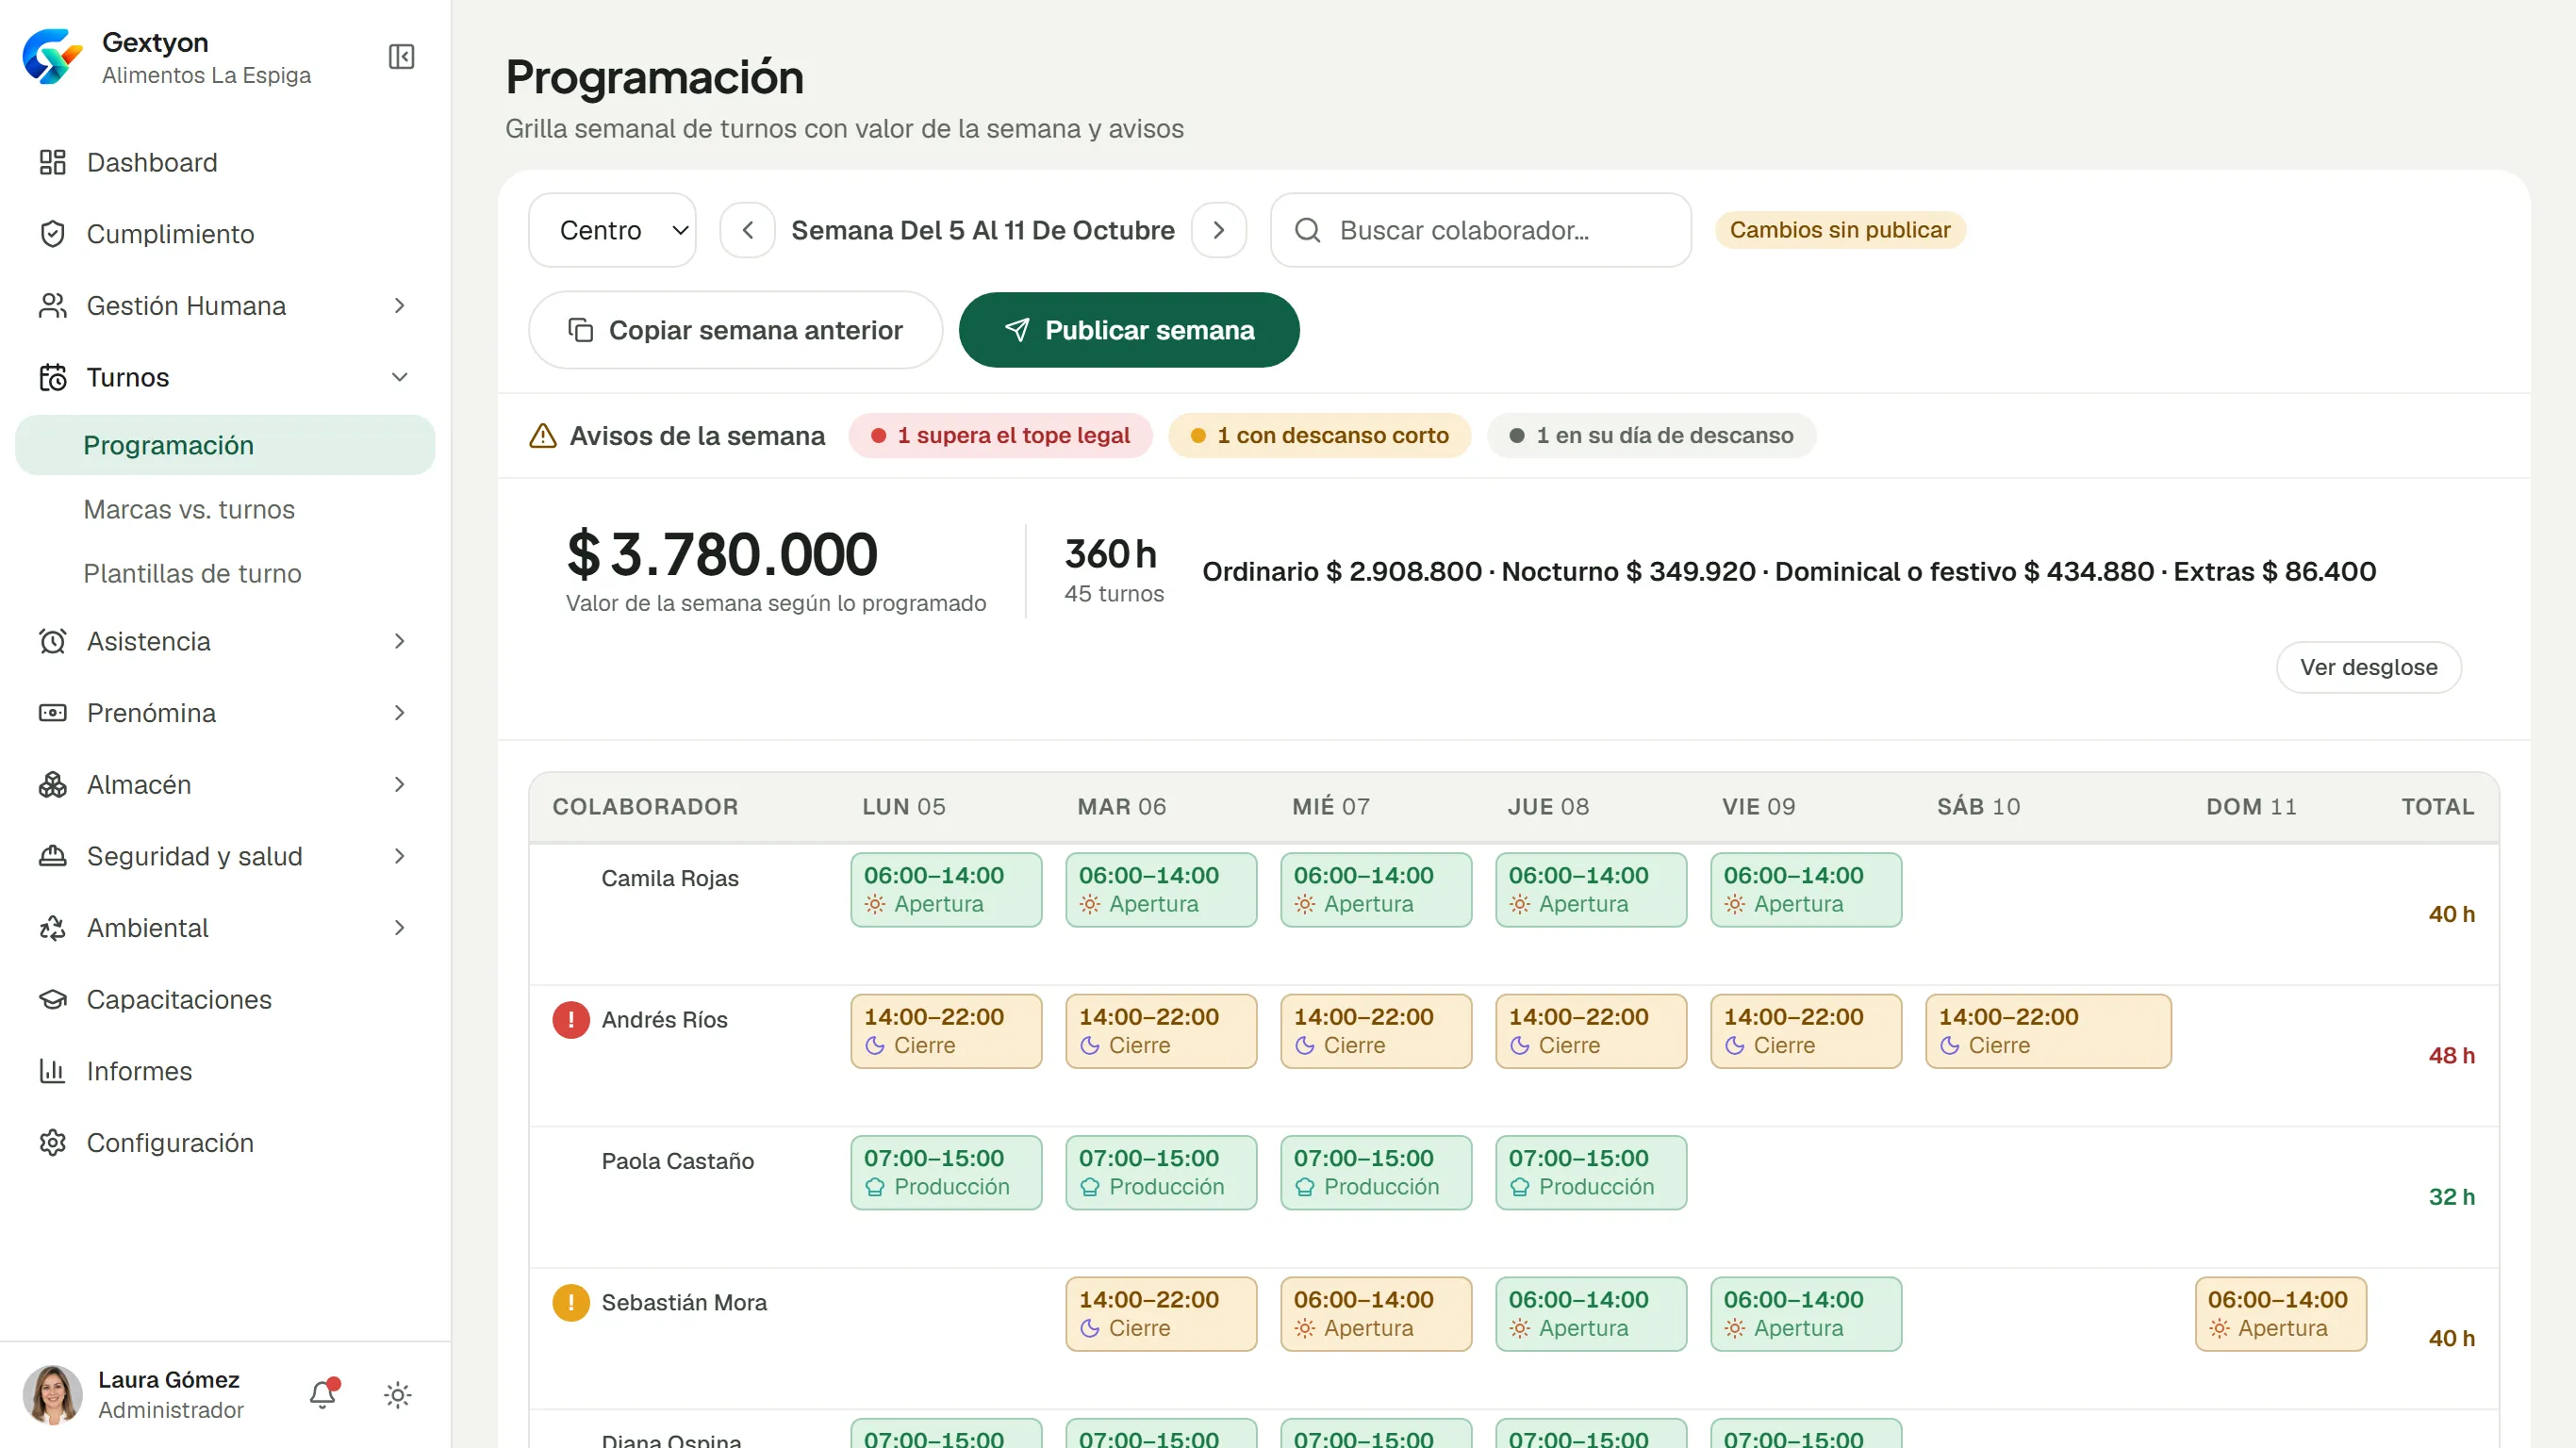Viewport: 2576px width, 1448px height.
Task: Open the Centro location dropdown
Action: click(x=612, y=230)
